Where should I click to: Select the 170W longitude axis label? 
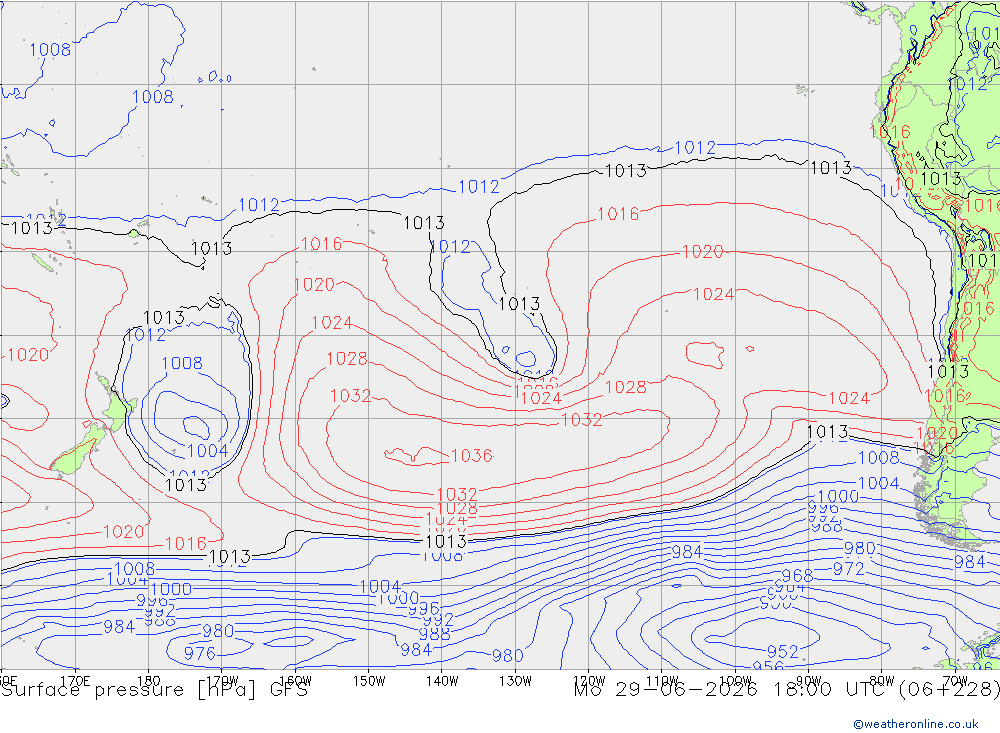(222, 681)
